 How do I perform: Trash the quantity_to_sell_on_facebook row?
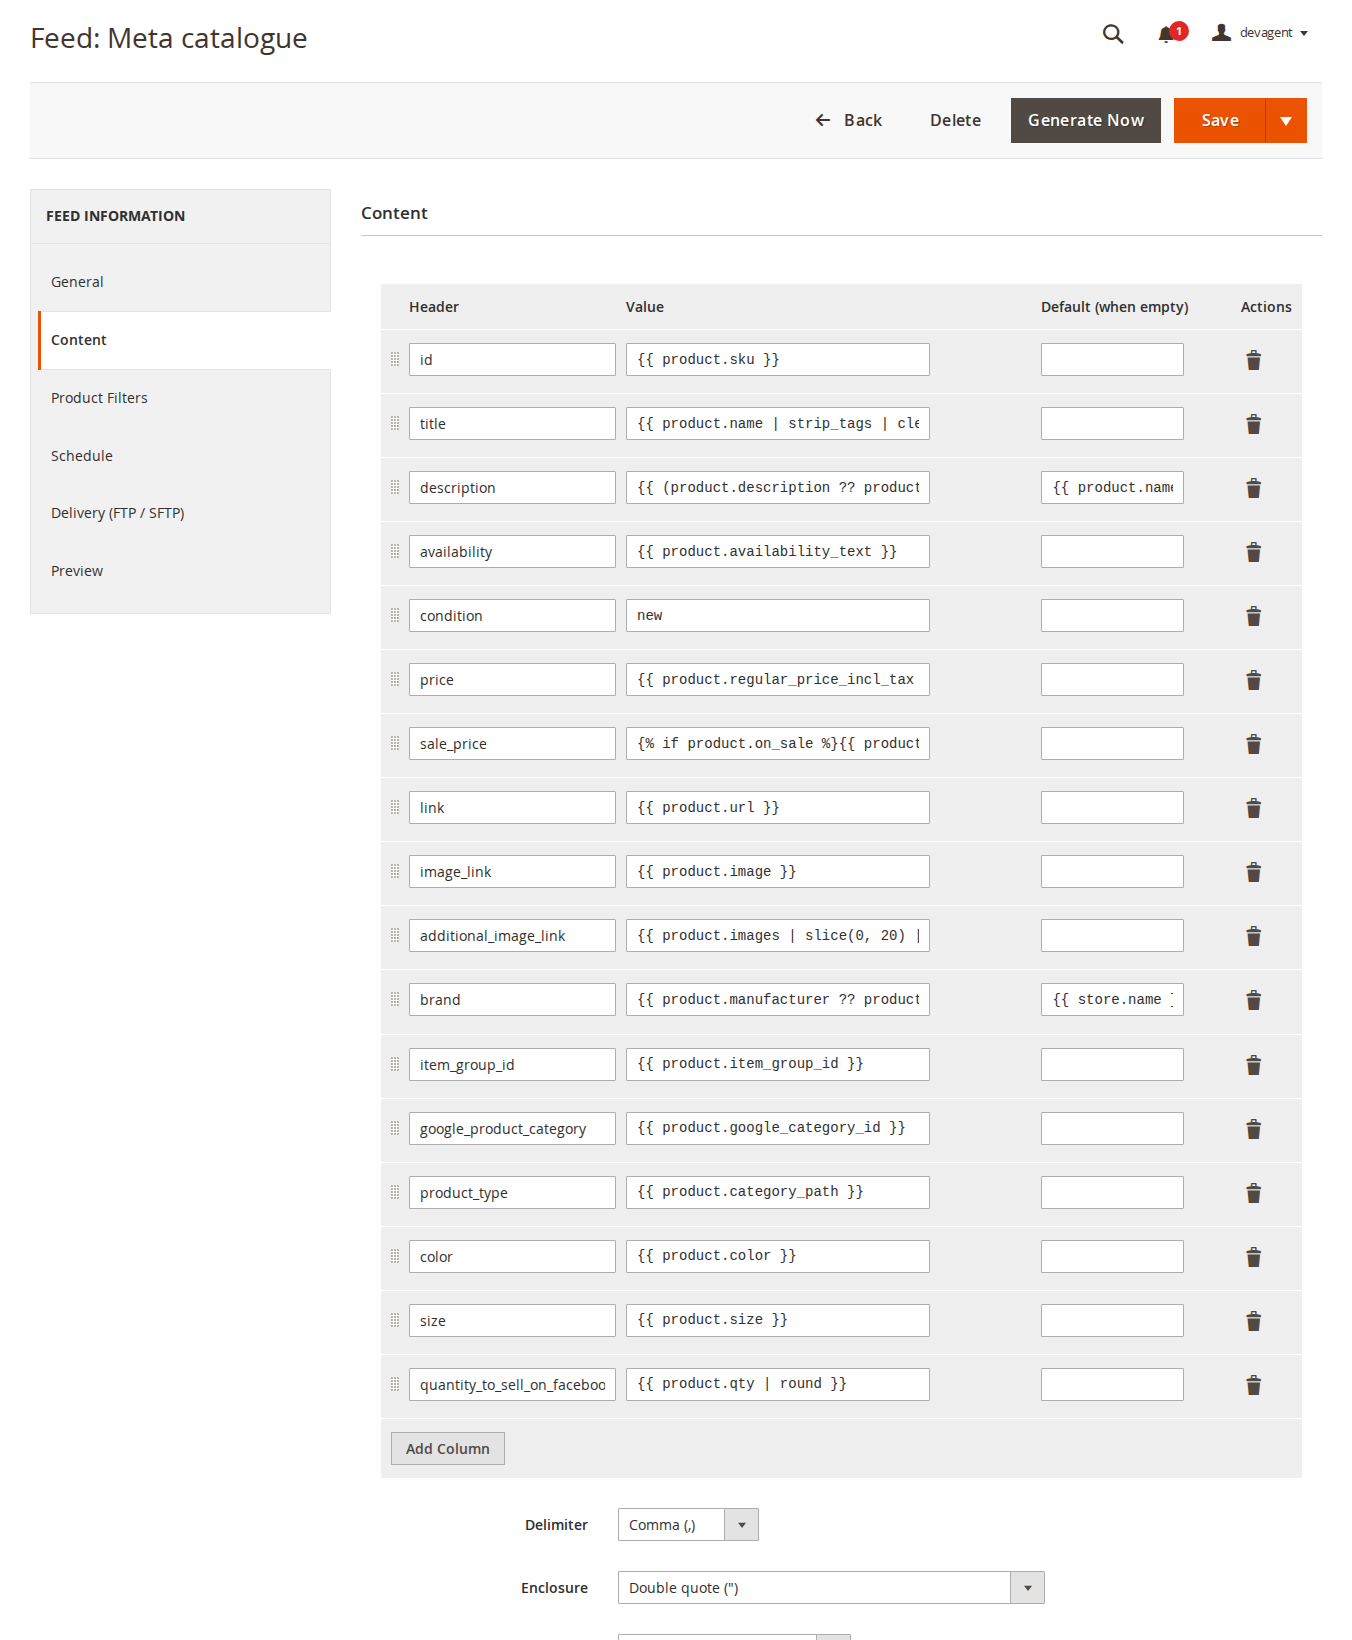point(1253,1385)
